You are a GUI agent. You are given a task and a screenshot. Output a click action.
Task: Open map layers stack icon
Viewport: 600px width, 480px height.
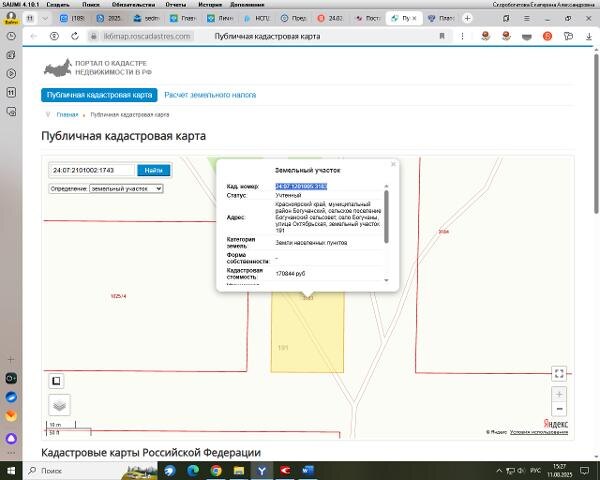tap(59, 405)
